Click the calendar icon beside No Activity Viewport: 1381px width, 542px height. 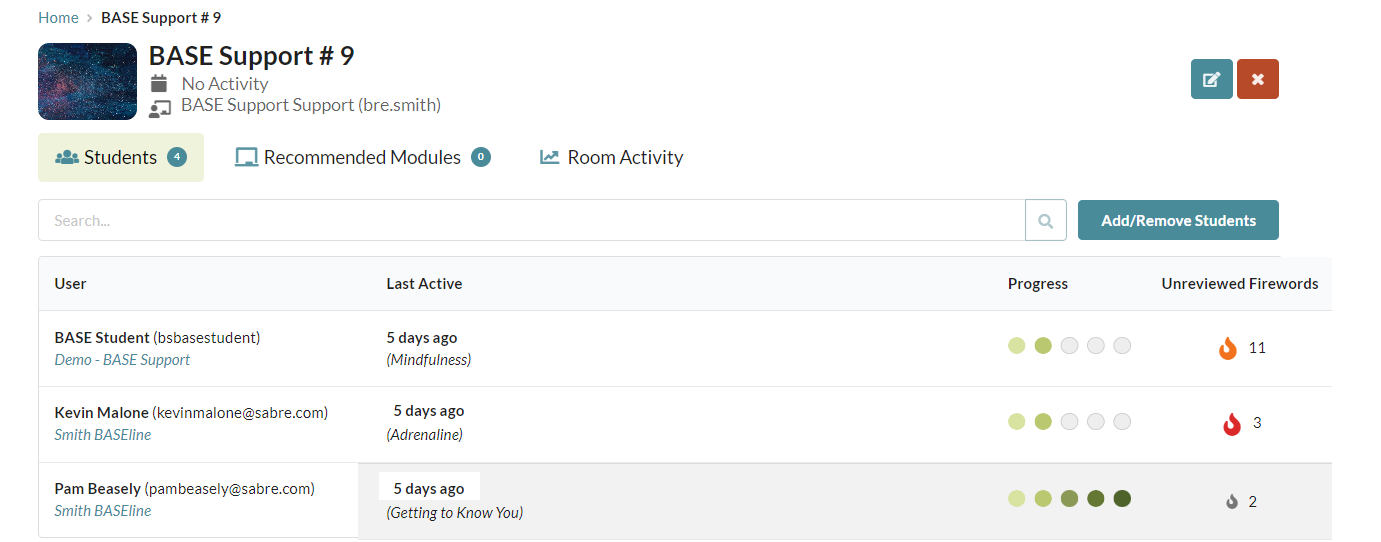point(159,83)
